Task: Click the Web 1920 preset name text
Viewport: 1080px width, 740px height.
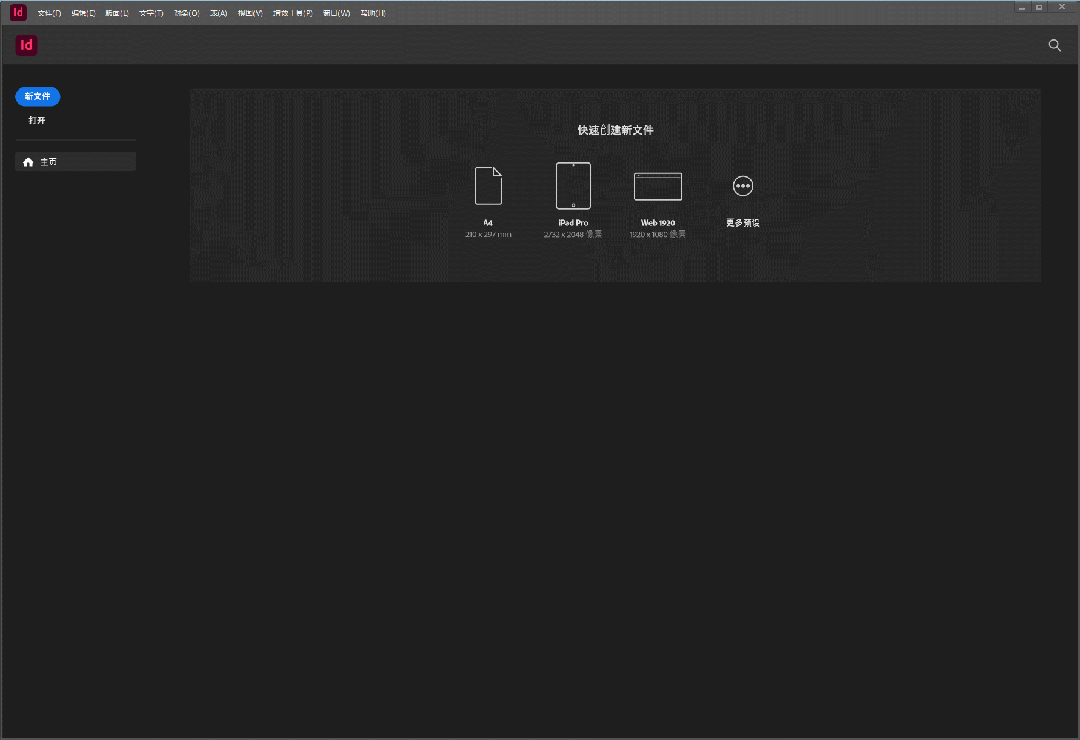Action: [x=658, y=223]
